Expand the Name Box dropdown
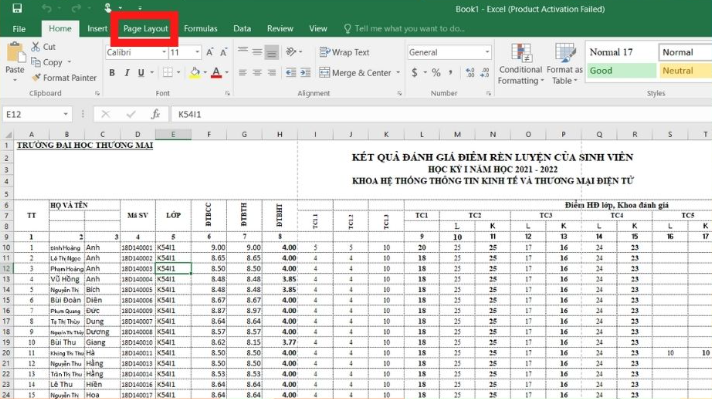 [66, 114]
